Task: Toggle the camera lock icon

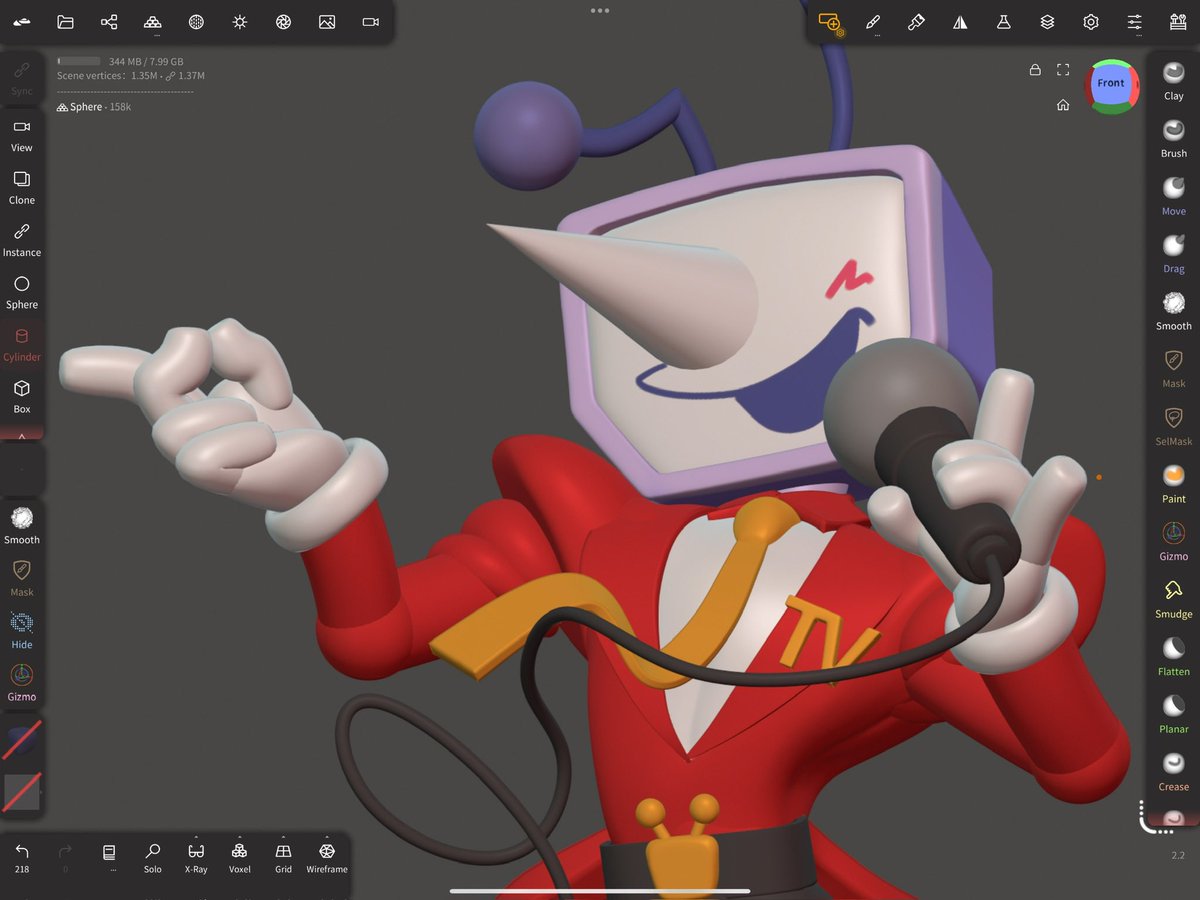Action: point(1035,70)
